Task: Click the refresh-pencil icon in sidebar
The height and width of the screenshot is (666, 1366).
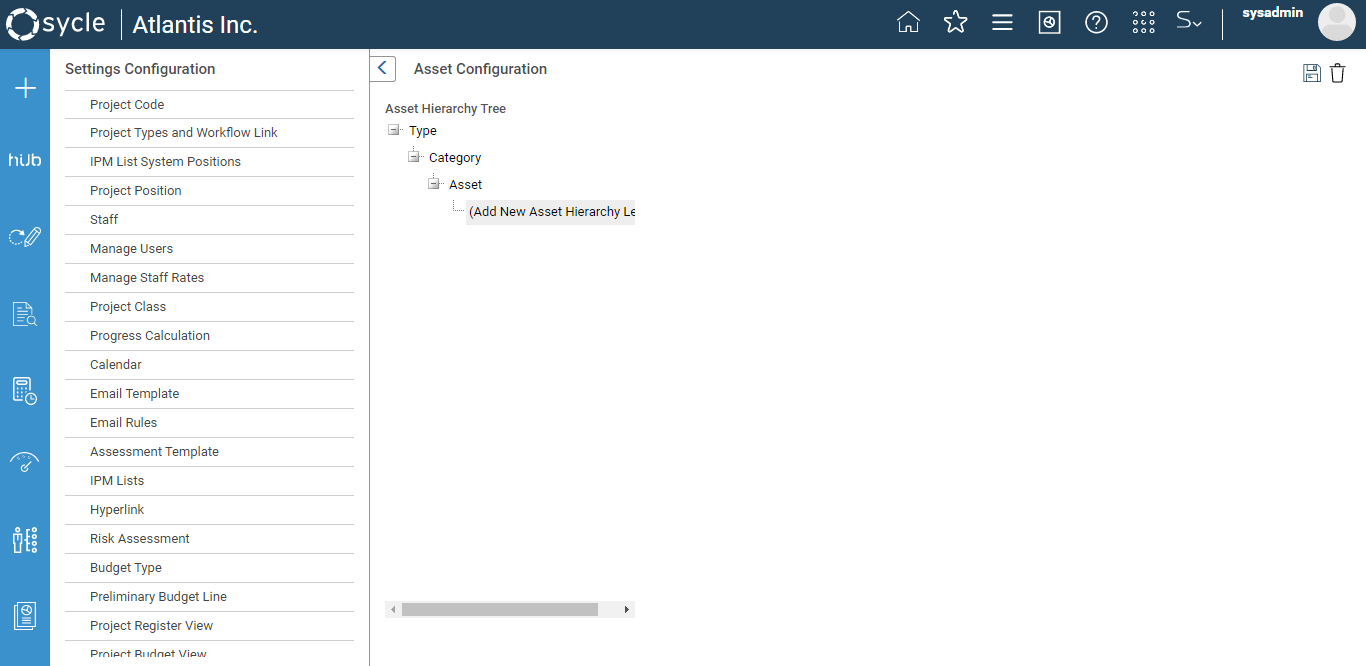Action: [x=25, y=237]
